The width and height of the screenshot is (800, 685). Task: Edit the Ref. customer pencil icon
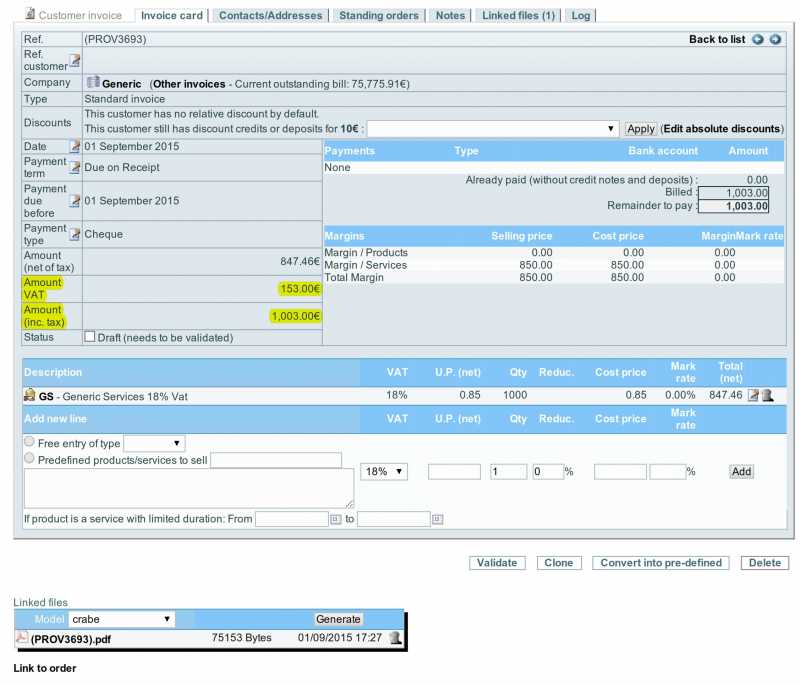coord(75,61)
